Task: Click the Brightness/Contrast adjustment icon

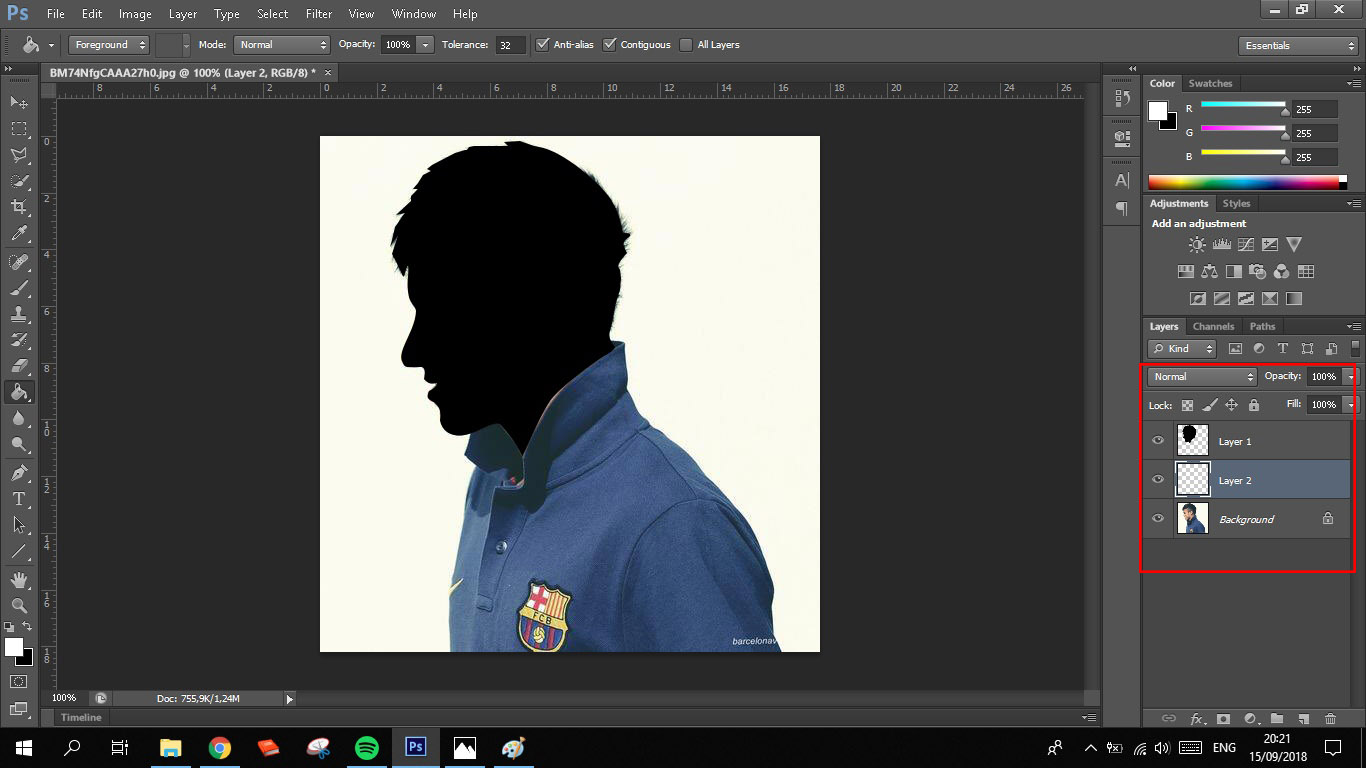Action: (1197, 245)
